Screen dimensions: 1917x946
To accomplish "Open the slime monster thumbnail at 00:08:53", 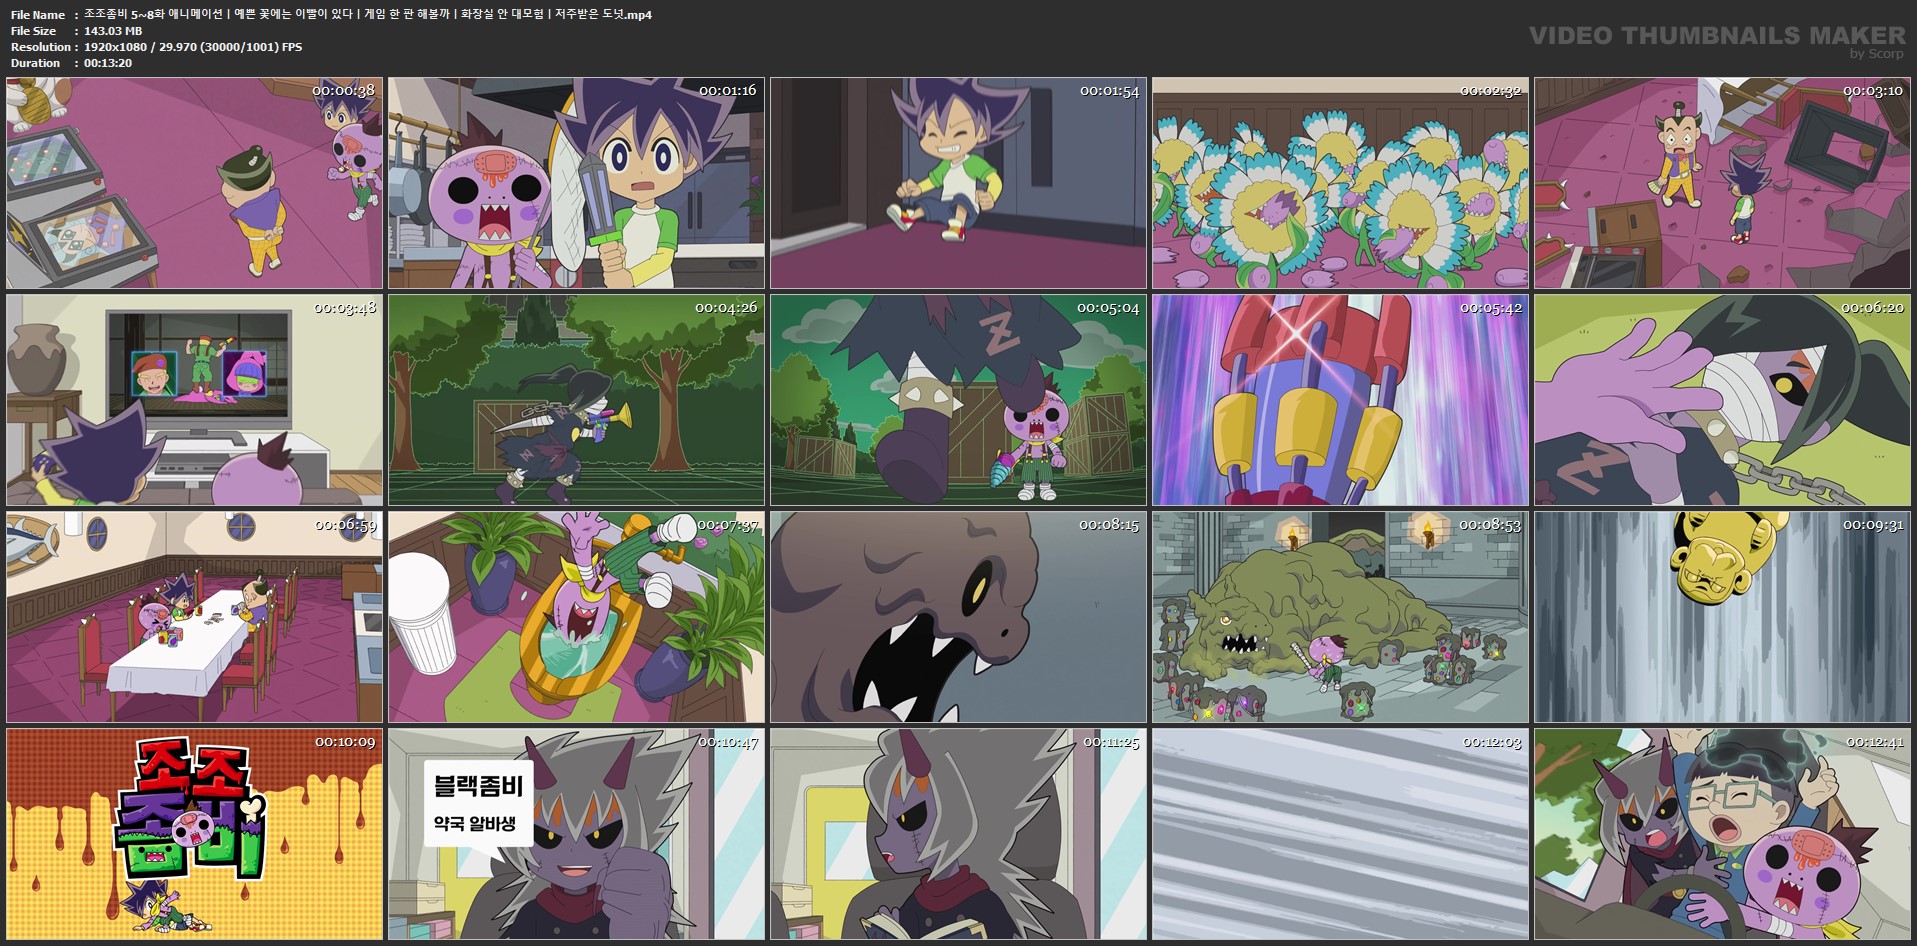I will click(1340, 617).
